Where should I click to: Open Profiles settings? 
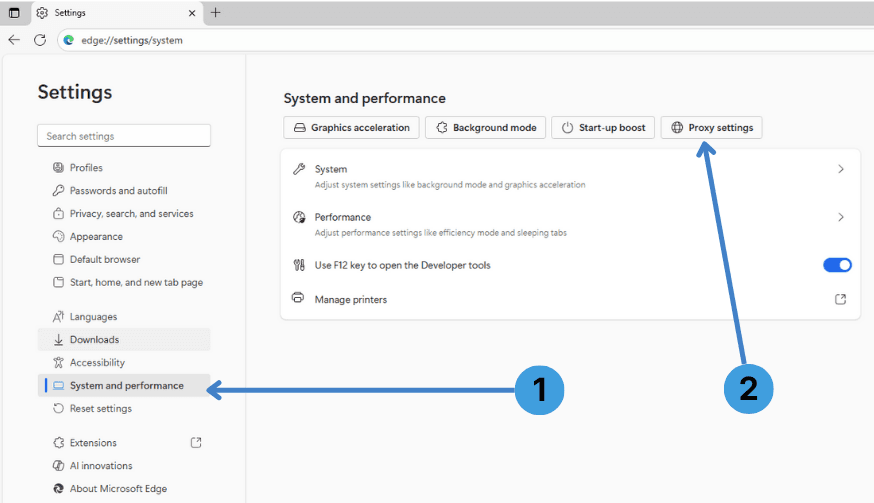(x=124, y=167)
